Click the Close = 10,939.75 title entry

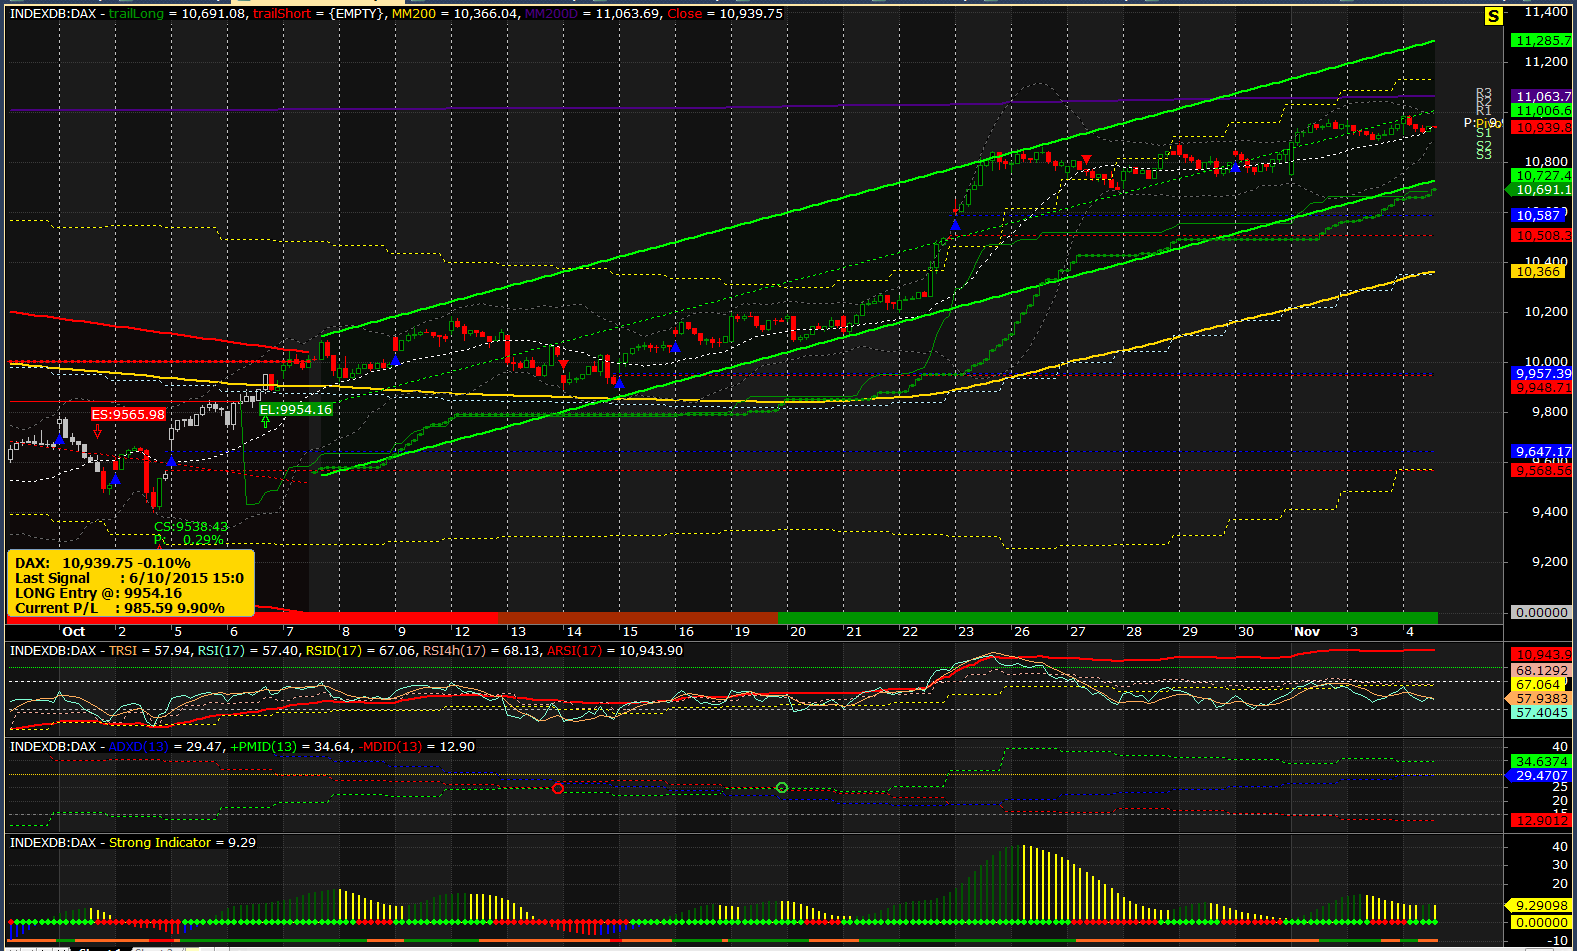click(x=725, y=14)
